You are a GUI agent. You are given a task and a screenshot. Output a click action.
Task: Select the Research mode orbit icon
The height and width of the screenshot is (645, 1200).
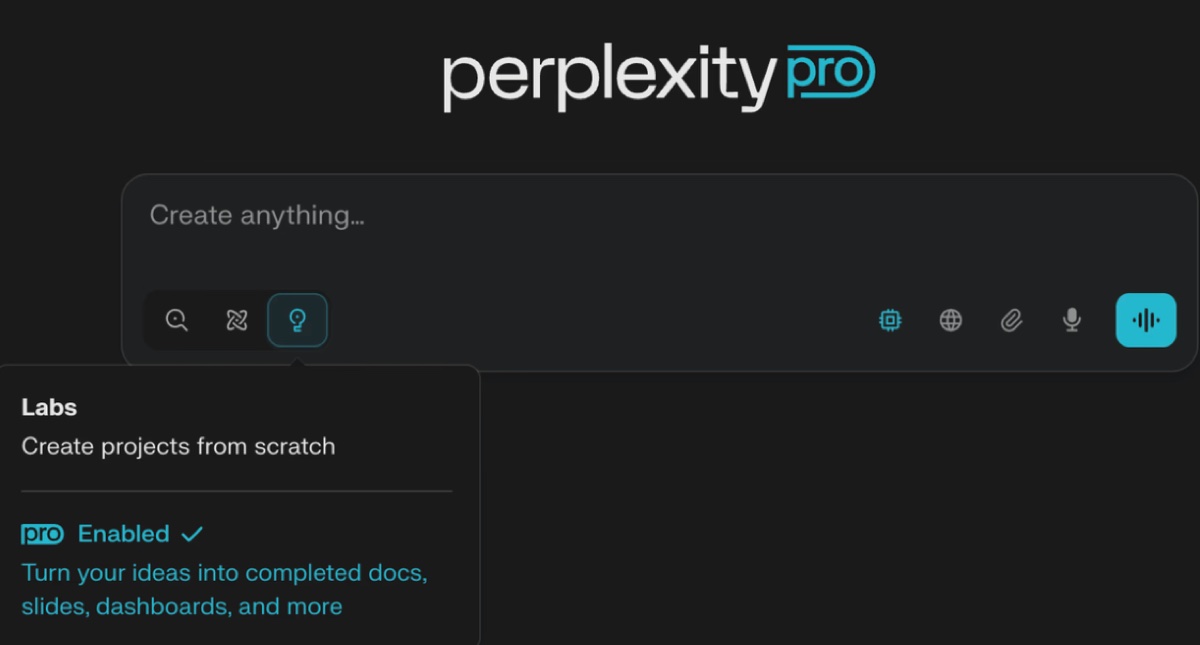(x=237, y=320)
